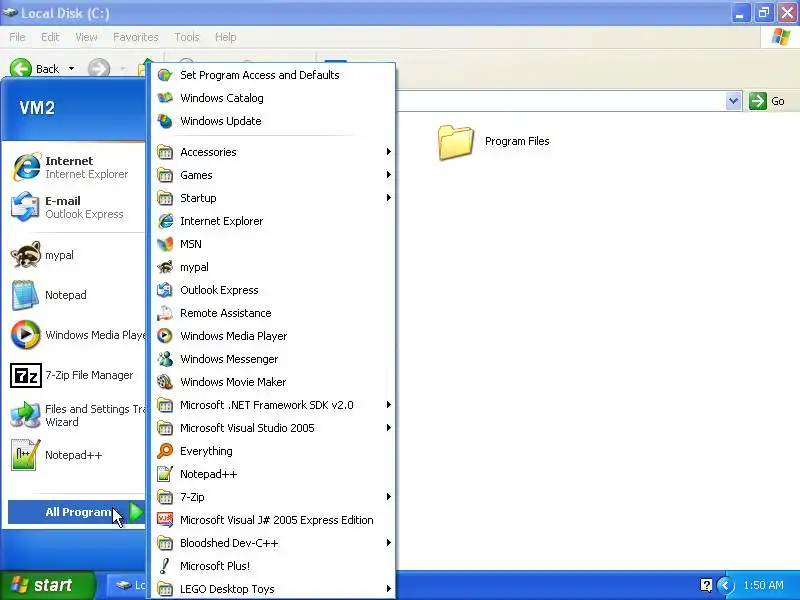This screenshot has width=800, height=600.
Task: Open Internet Explorer in All Programs list
Action: click(271, 221)
